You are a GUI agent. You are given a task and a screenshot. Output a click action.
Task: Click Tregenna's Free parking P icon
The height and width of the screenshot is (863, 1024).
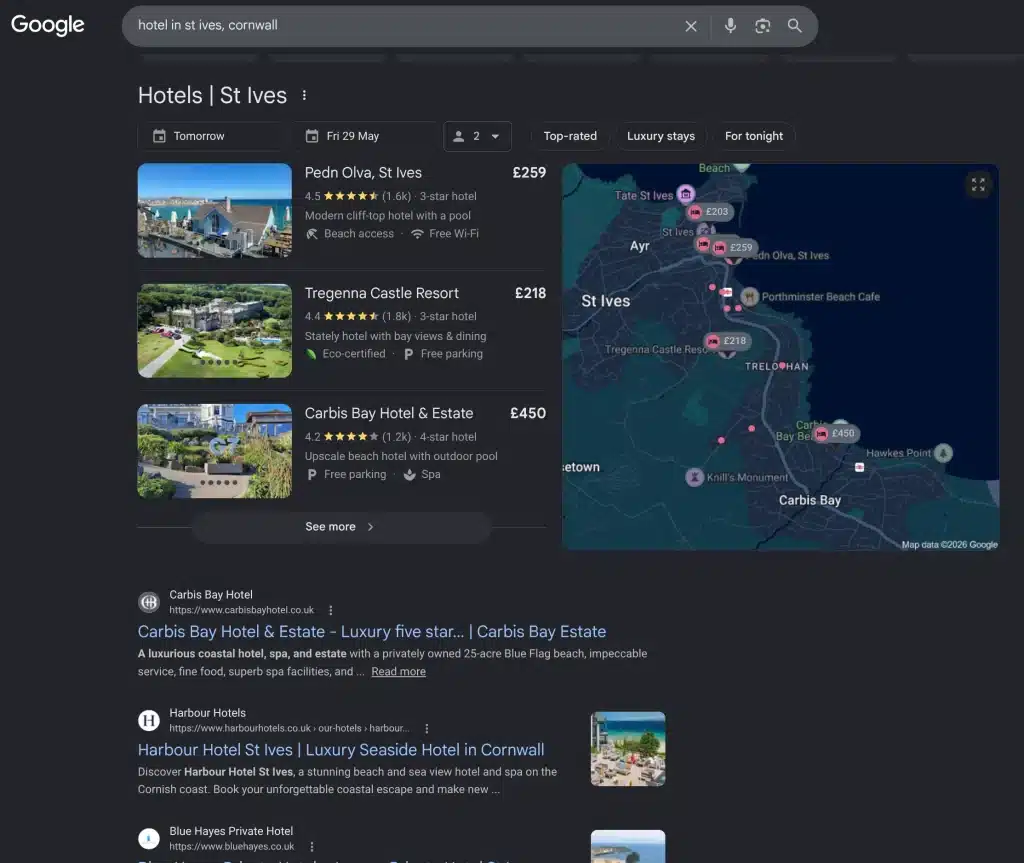tap(409, 354)
